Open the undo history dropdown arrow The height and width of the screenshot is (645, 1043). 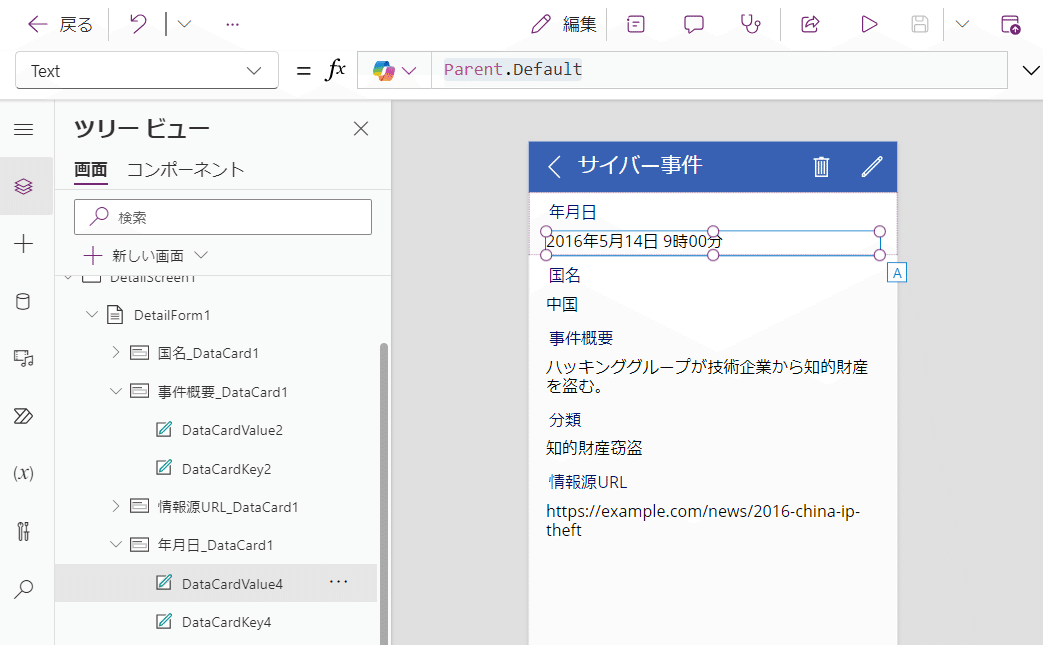(x=184, y=25)
